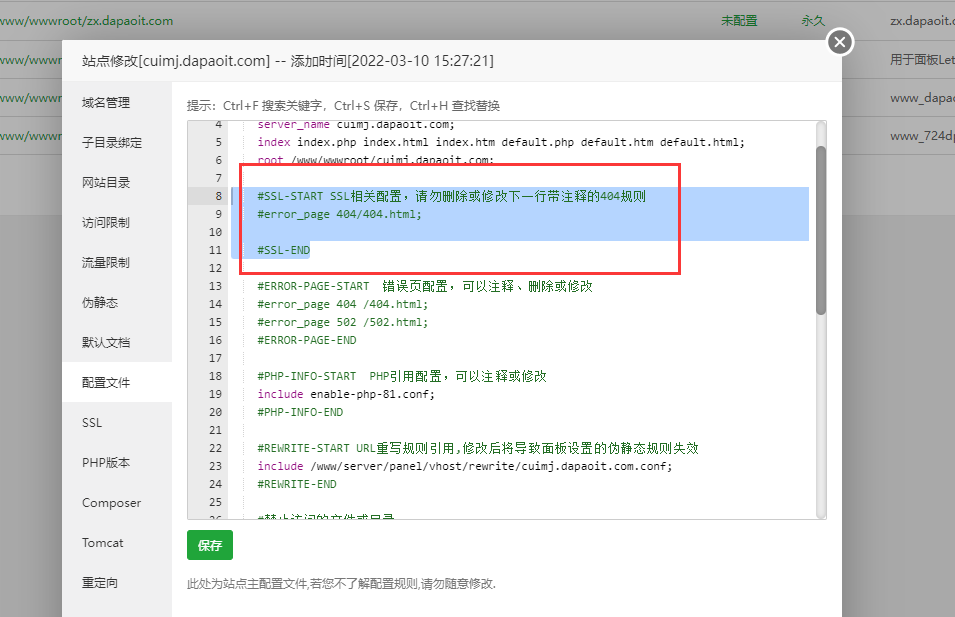Open the Composer tab
The width and height of the screenshot is (955, 617).
pyautogui.click(x=111, y=503)
